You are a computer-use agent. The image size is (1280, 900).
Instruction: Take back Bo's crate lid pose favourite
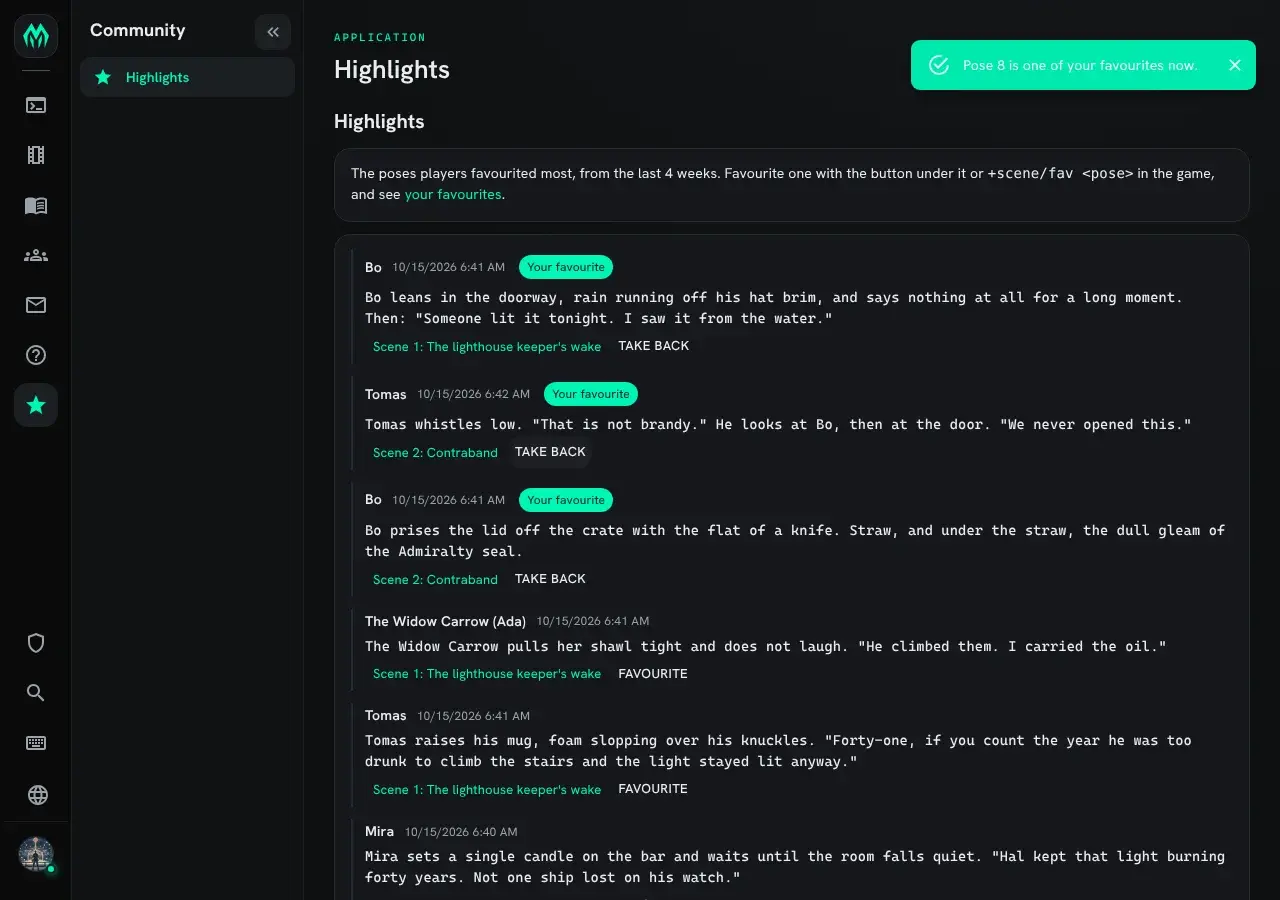[x=550, y=579]
